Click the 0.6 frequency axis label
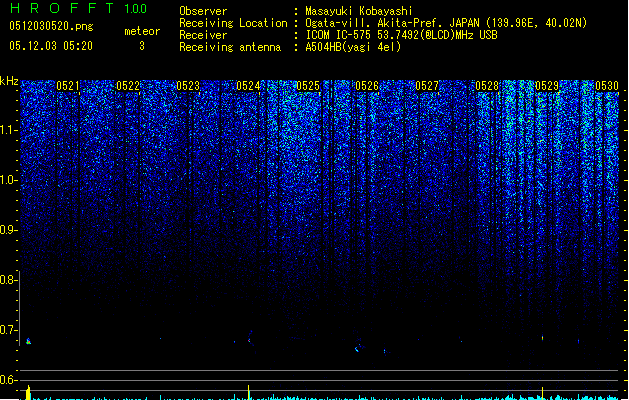The height and width of the screenshot is (400, 629). 7,380
